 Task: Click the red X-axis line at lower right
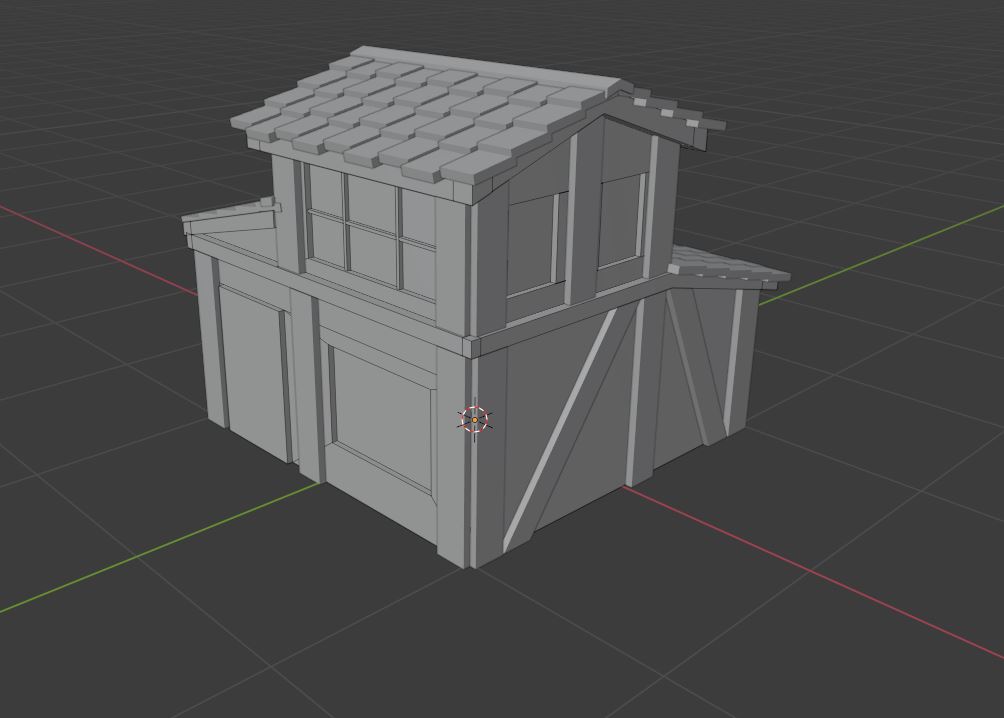[x=820, y=575]
